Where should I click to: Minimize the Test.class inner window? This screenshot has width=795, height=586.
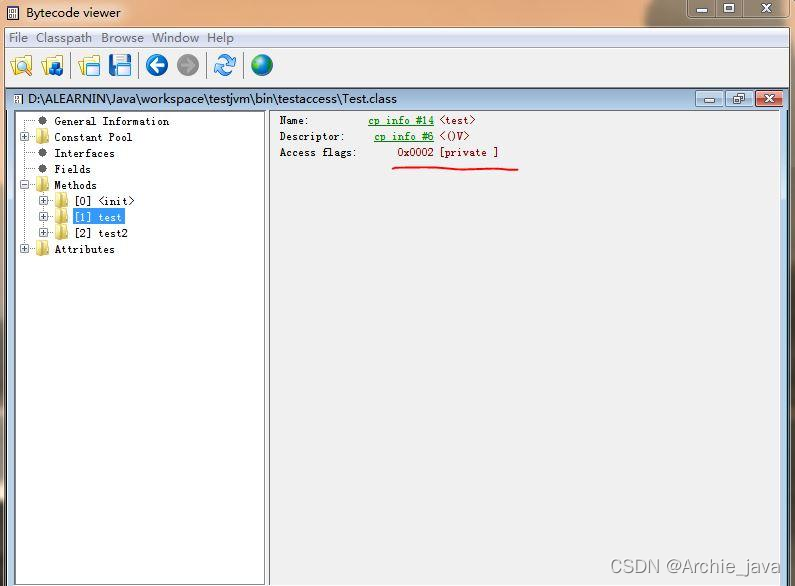pyautogui.click(x=709, y=99)
